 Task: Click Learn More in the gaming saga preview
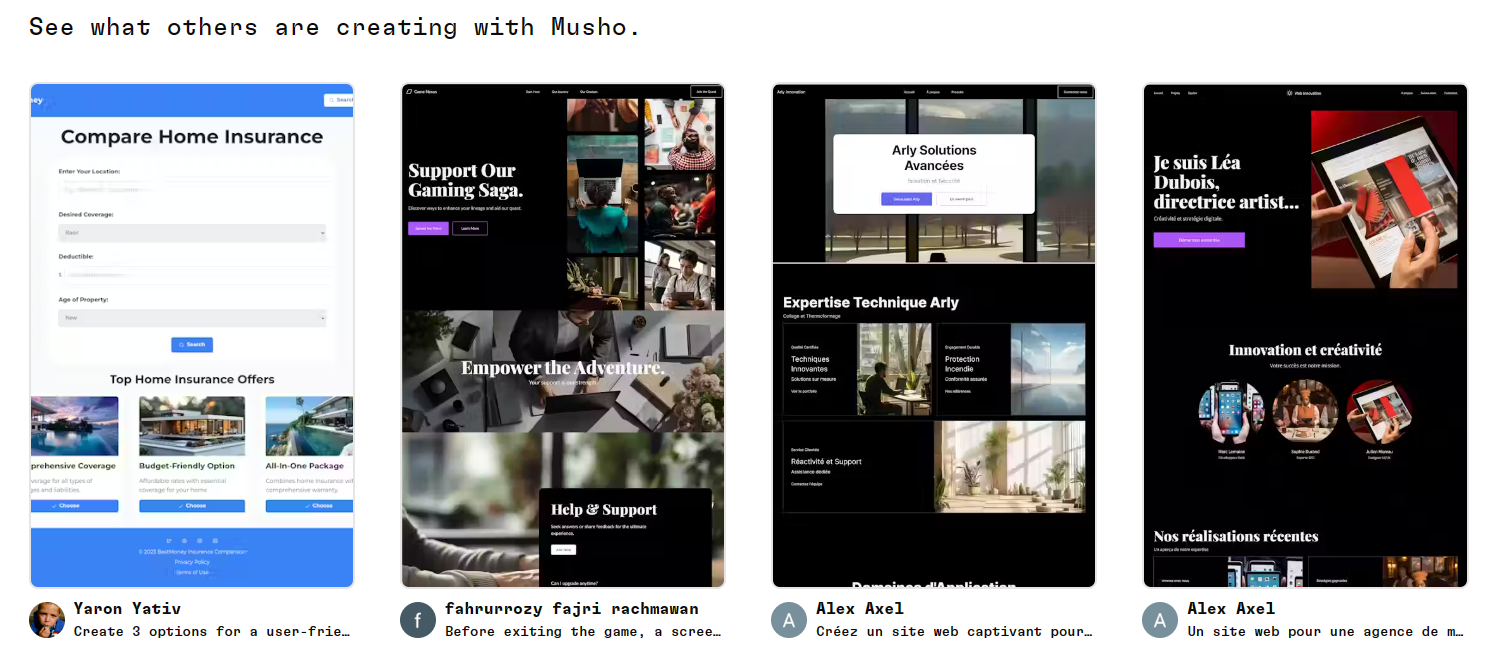(x=469, y=229)
